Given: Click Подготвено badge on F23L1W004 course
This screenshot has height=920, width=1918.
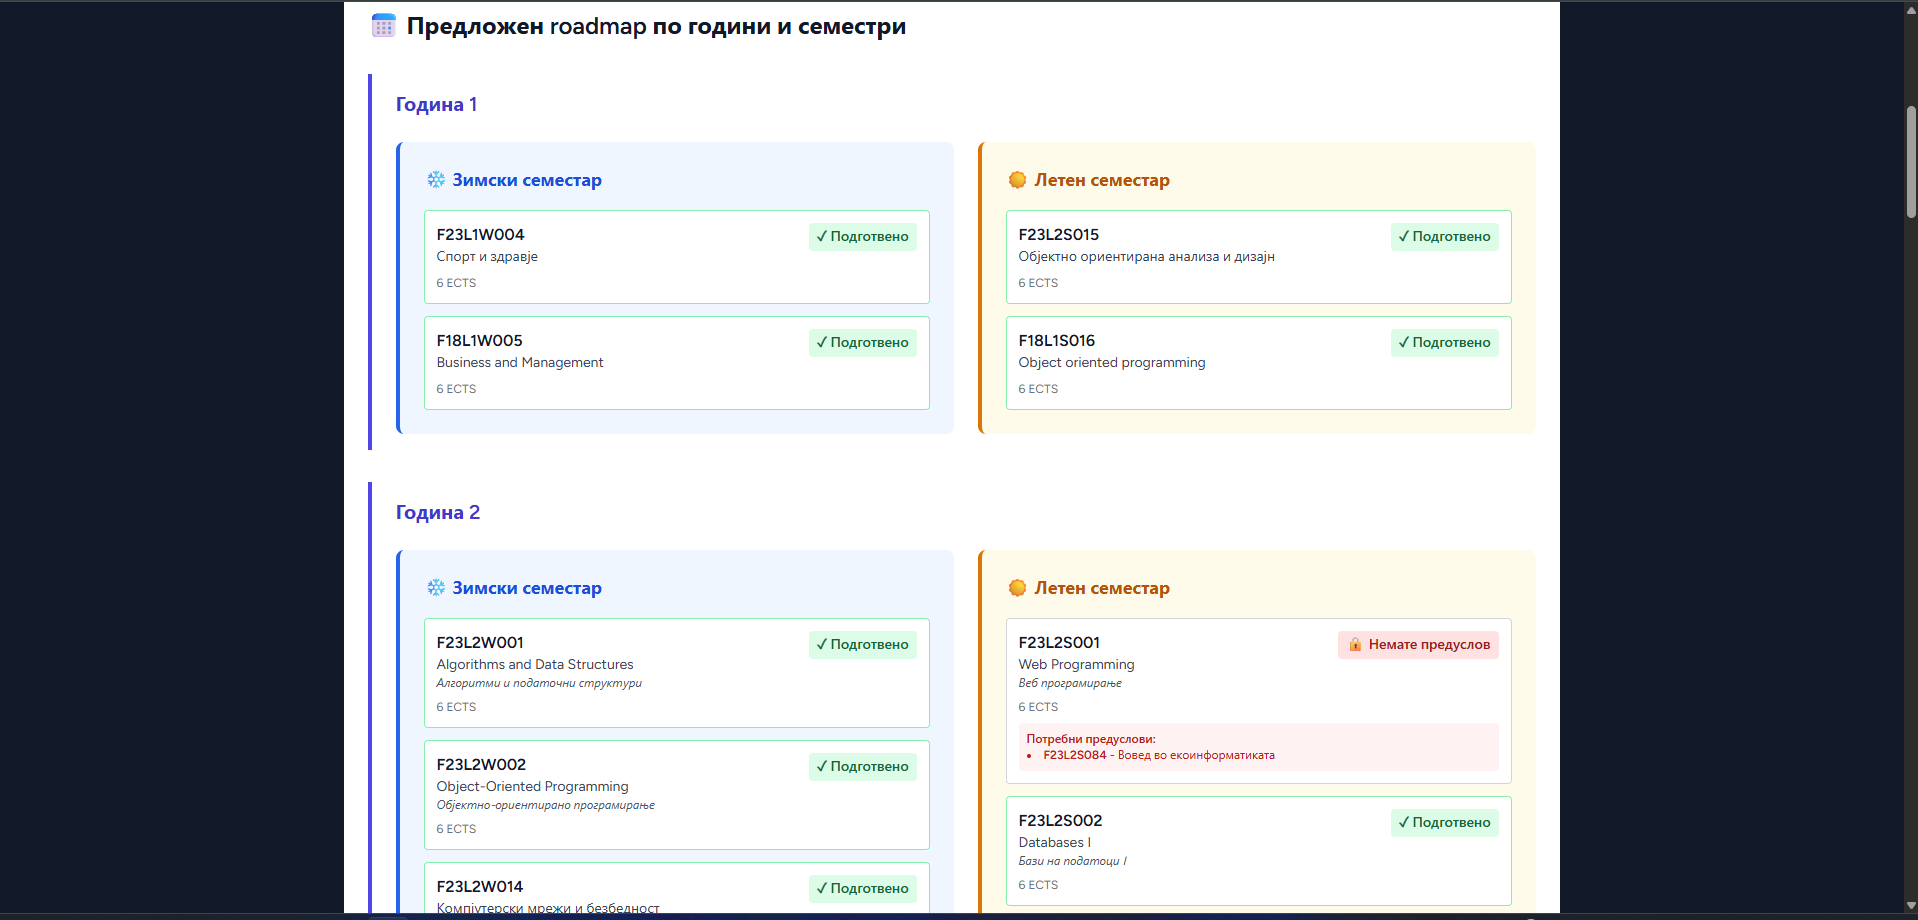Looking at the screenshot, I should (x=862, y=237).
